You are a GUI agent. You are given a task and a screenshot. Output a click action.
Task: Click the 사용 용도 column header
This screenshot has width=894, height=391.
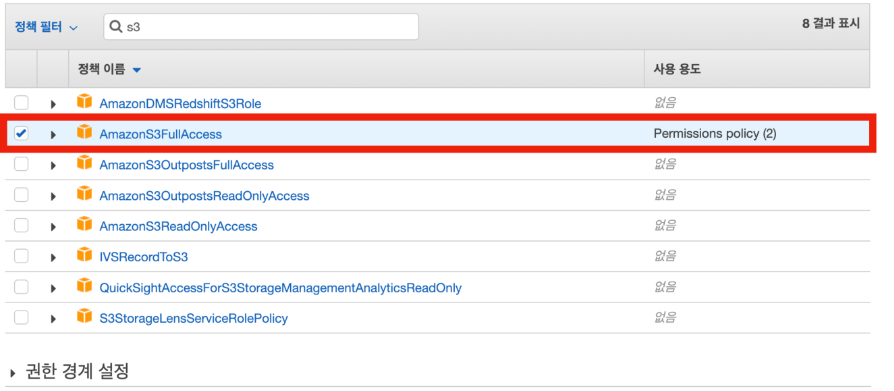(x=677, y=70)
